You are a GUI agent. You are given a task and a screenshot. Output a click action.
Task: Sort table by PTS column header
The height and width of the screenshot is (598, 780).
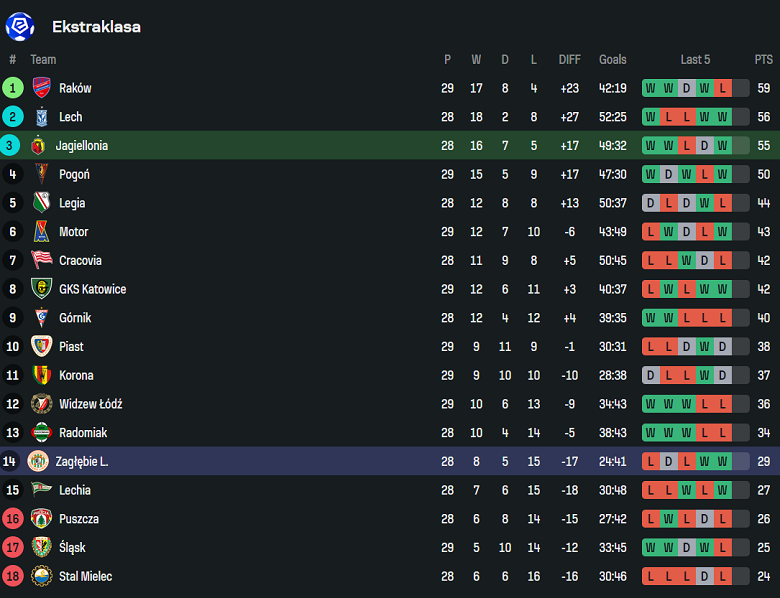[x=763, y=60]
